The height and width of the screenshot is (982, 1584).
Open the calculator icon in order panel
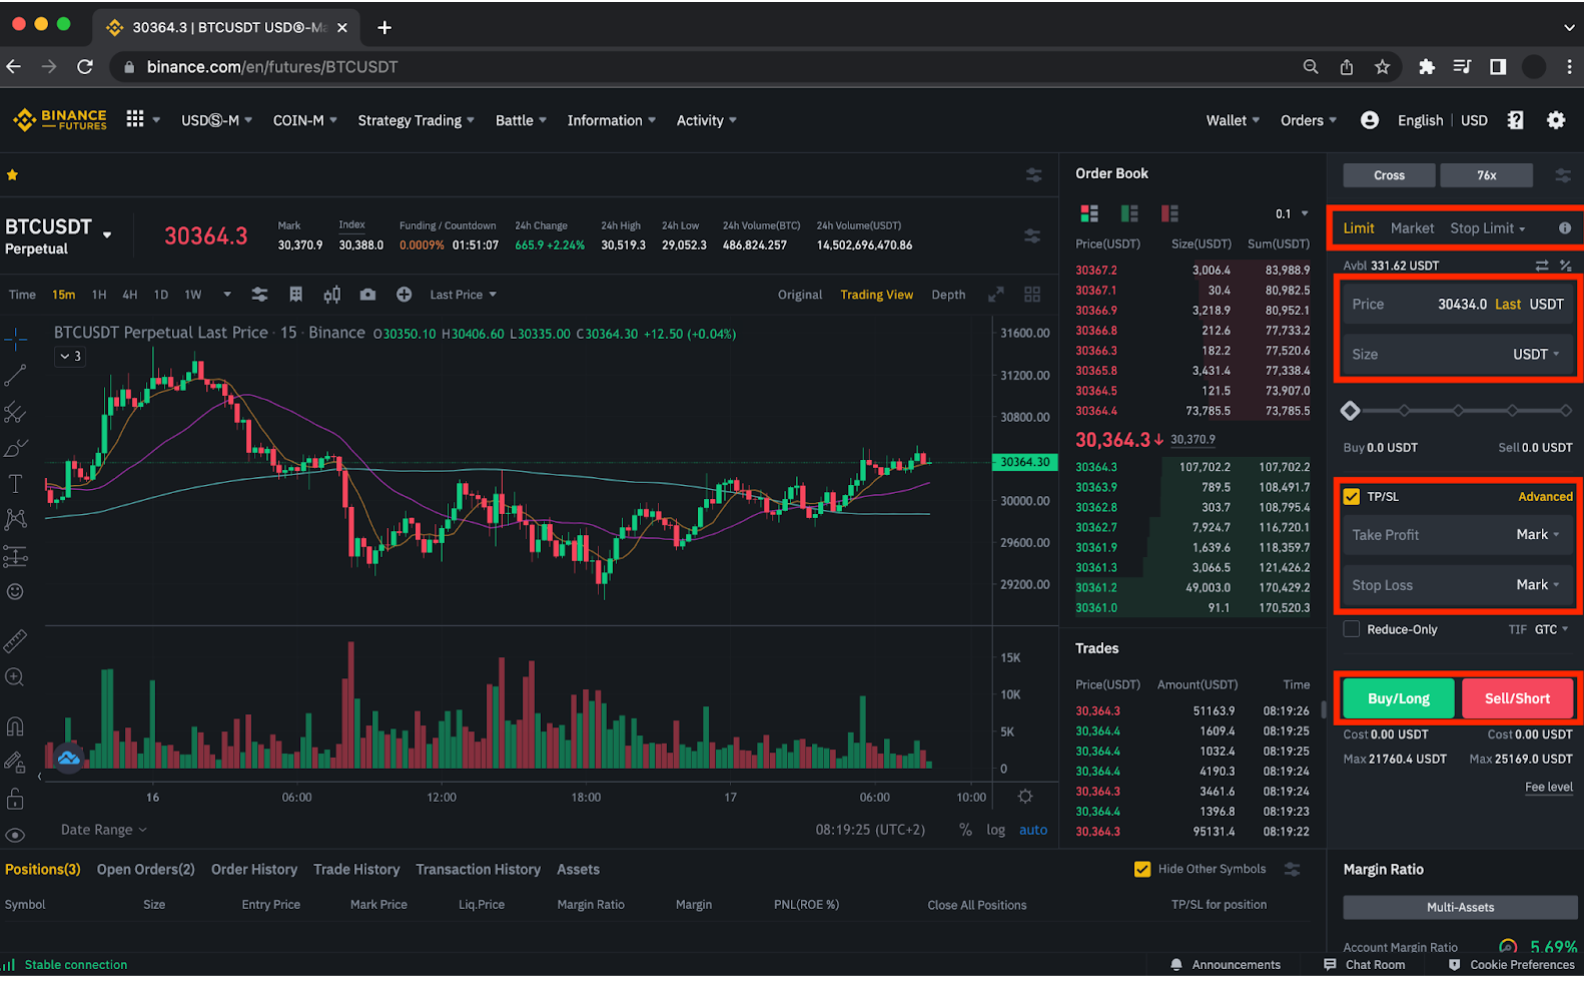click(x=1566, y=265)
